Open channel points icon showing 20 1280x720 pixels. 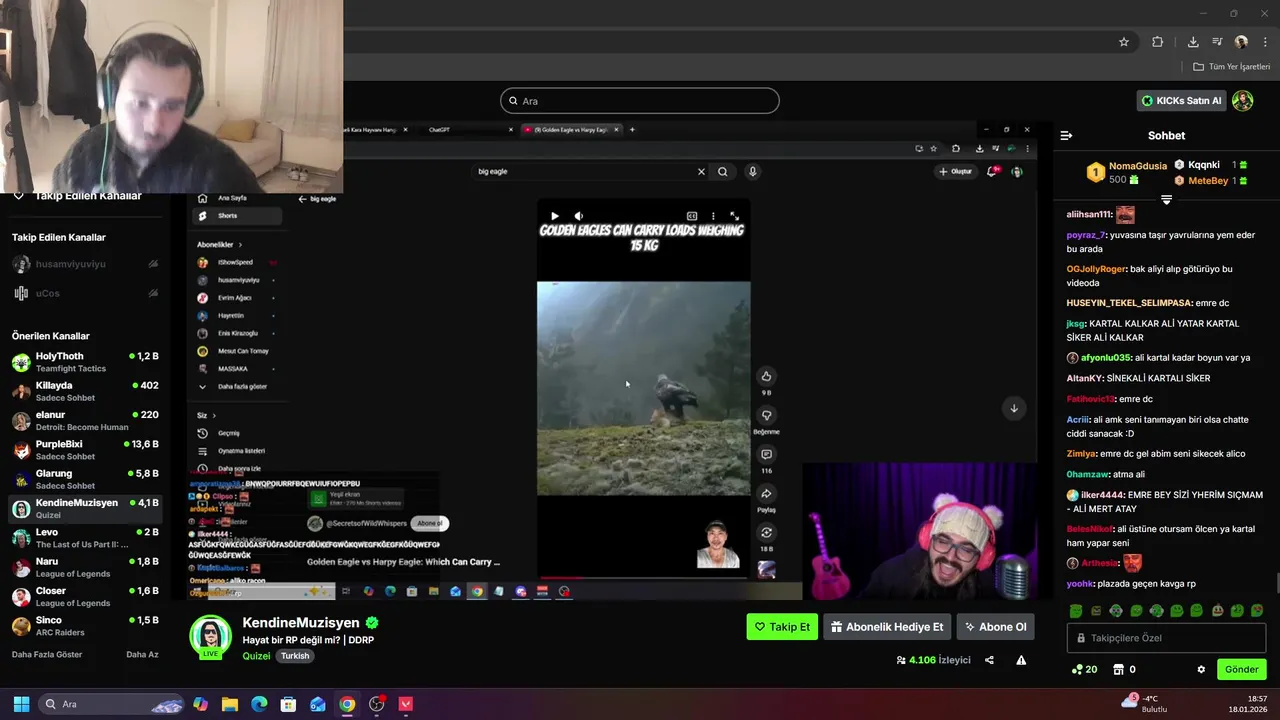(1084, 669)
